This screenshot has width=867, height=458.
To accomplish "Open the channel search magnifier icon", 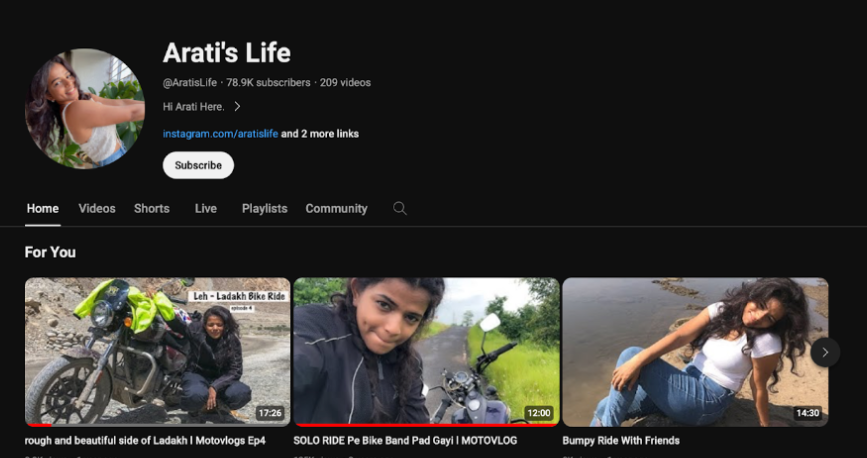I will tap(400, 209).
